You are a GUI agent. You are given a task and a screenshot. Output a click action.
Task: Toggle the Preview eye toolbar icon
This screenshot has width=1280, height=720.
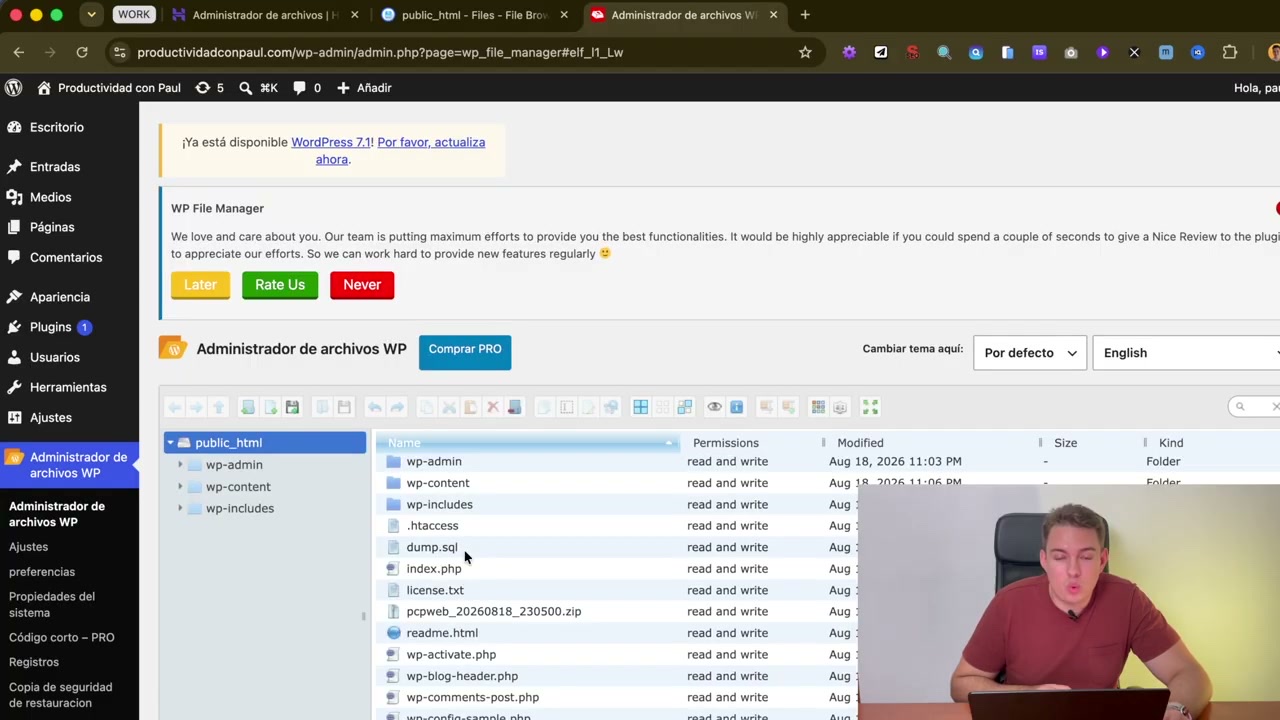pos(715,407)
